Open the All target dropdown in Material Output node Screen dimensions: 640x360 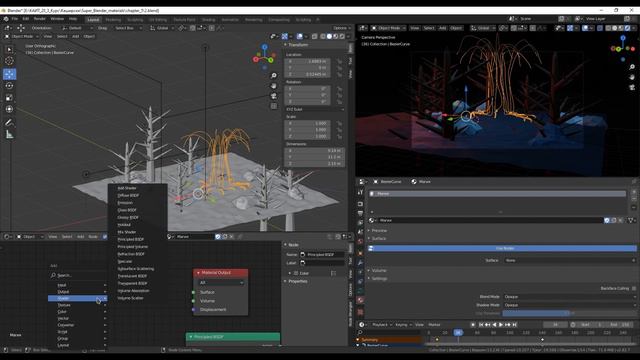[x=221, y=282]
